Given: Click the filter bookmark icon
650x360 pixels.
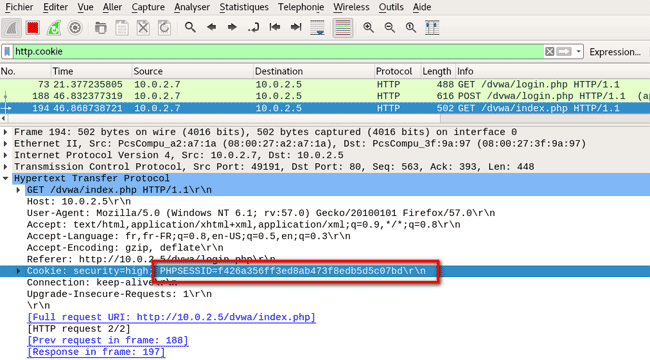Looking at the screenshot, I should click(7, 51).
